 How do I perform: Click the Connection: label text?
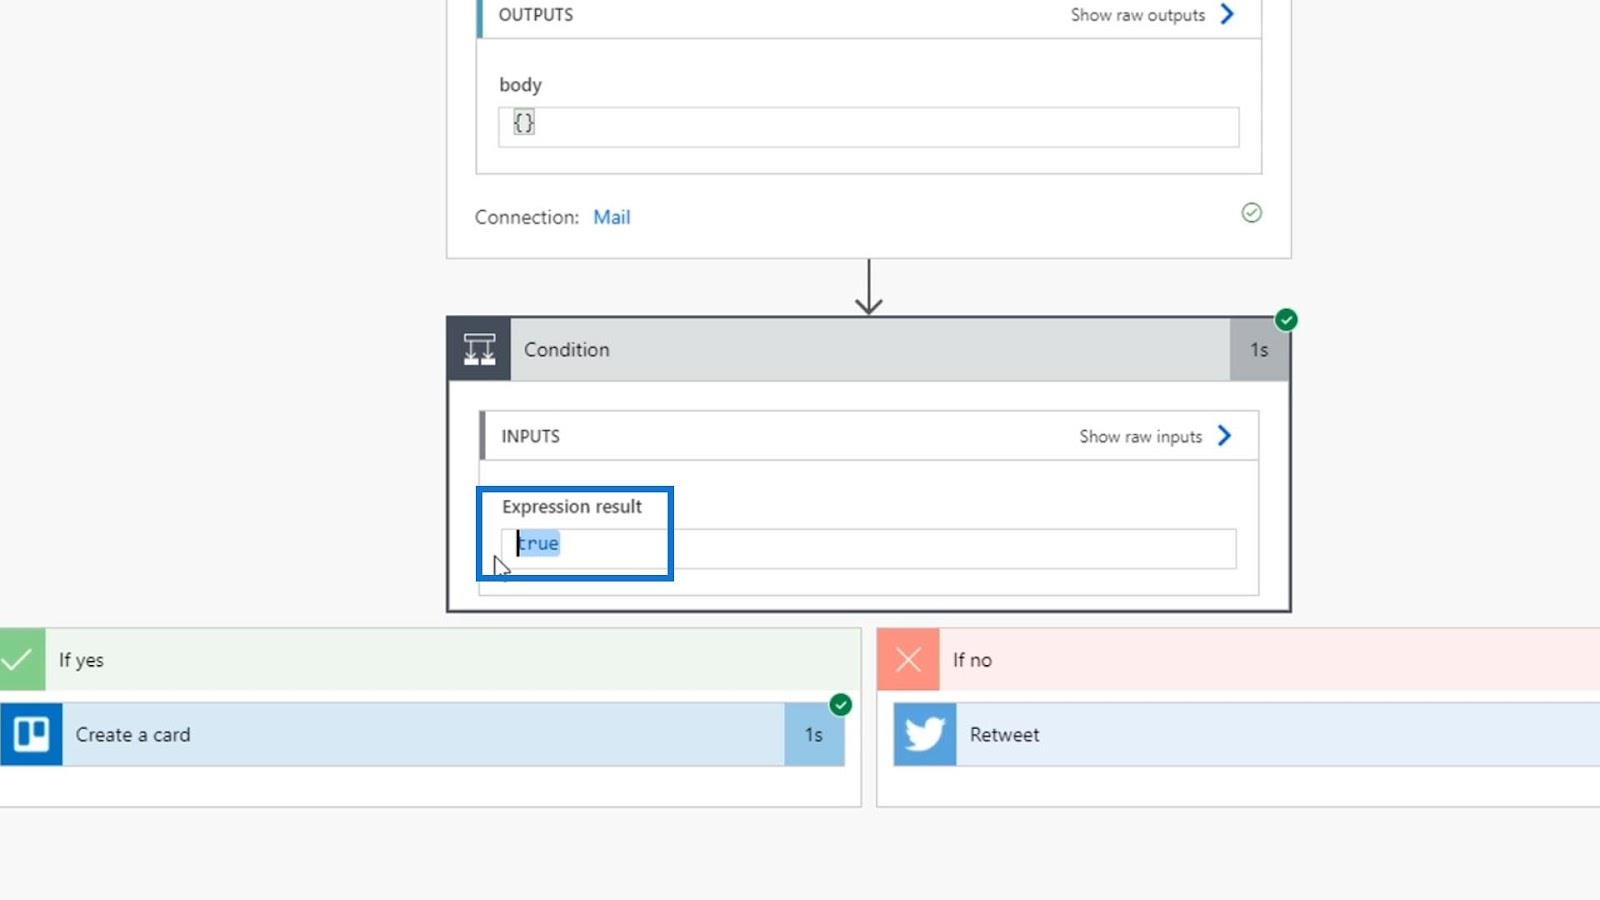[x=527, y=217]
